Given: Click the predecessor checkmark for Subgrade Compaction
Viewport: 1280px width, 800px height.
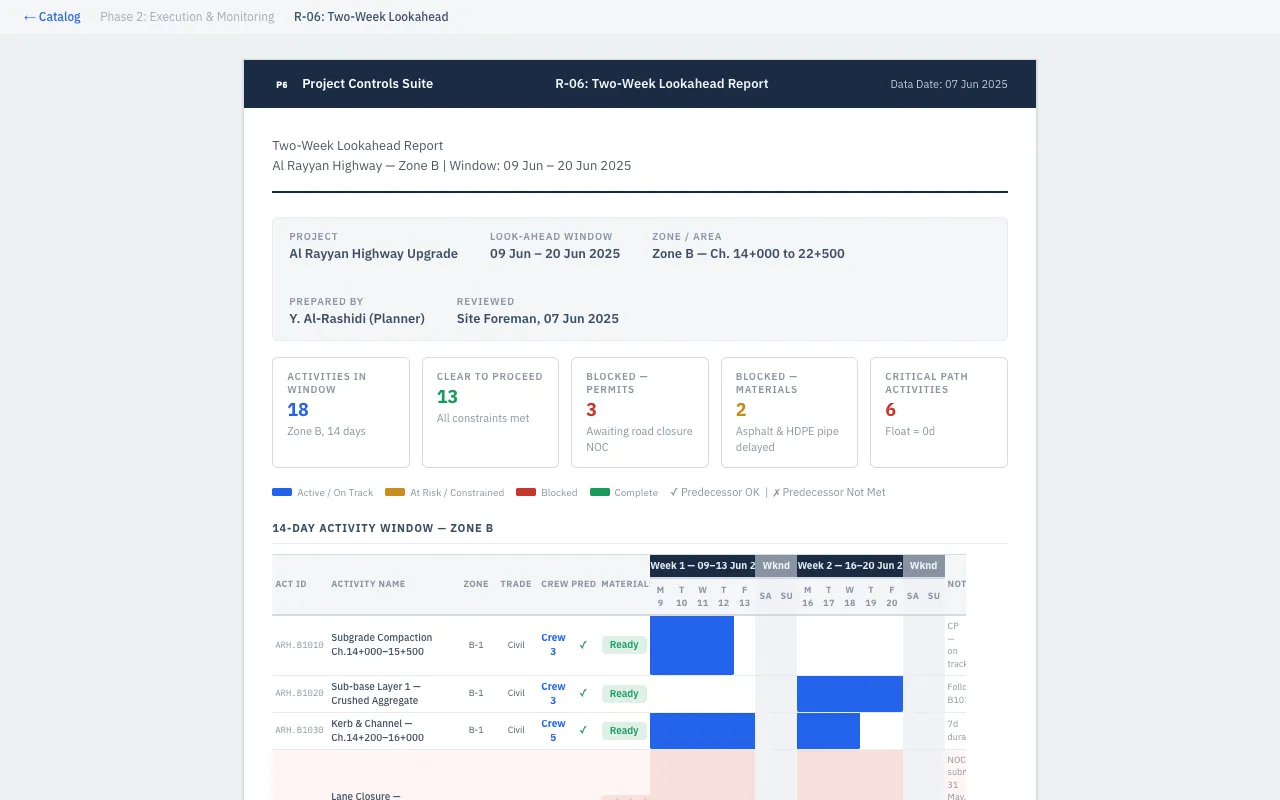Looking at the screenshot, I should [583, 645].
